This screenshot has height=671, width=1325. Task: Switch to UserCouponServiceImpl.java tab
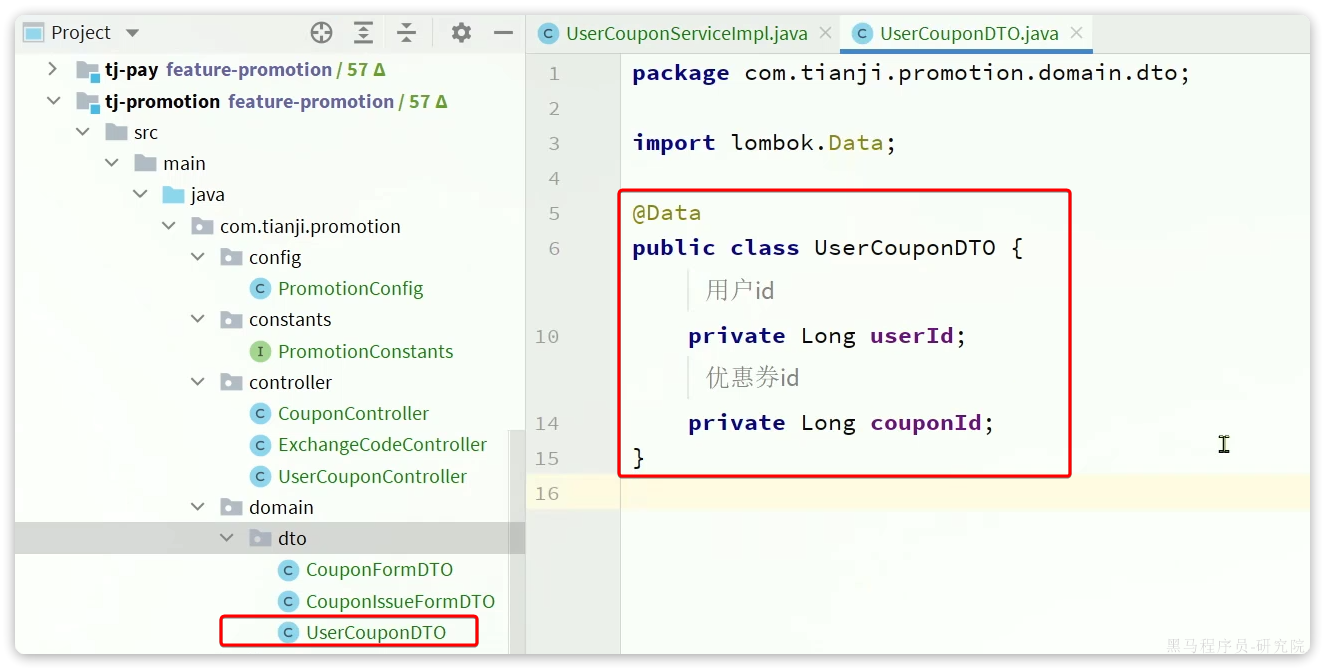click(x=686, y=33)
